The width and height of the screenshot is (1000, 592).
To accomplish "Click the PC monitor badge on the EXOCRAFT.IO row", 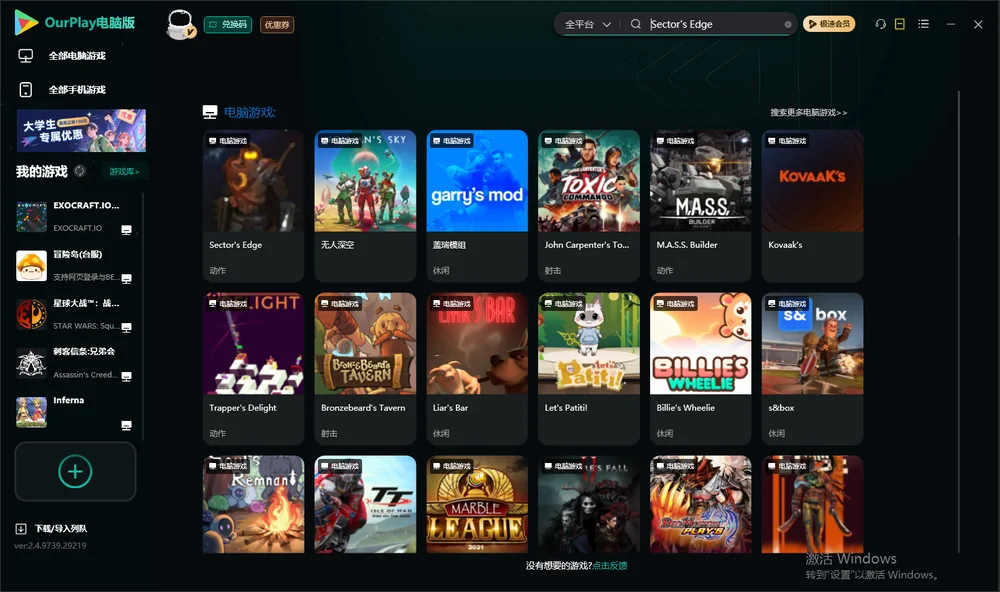I will pyautogui.click(x=126, y=230).
